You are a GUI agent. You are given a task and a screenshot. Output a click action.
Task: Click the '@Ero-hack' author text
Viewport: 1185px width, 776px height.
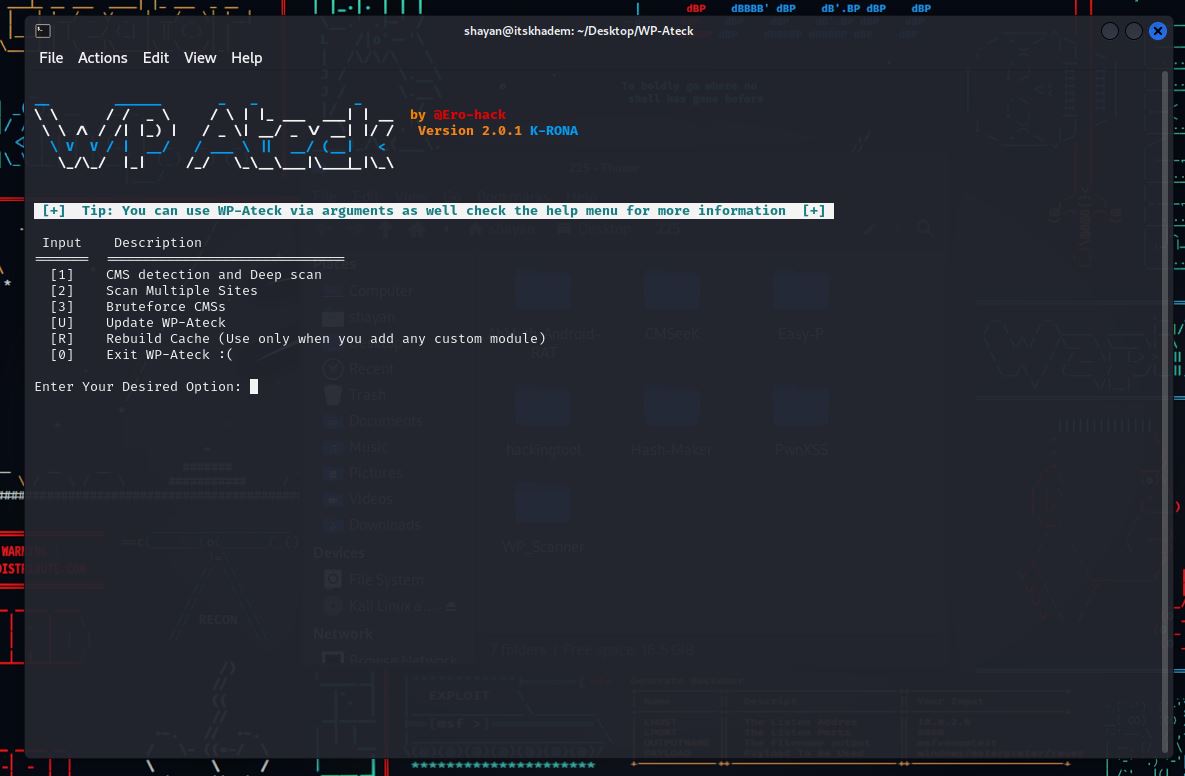point(469,115)
